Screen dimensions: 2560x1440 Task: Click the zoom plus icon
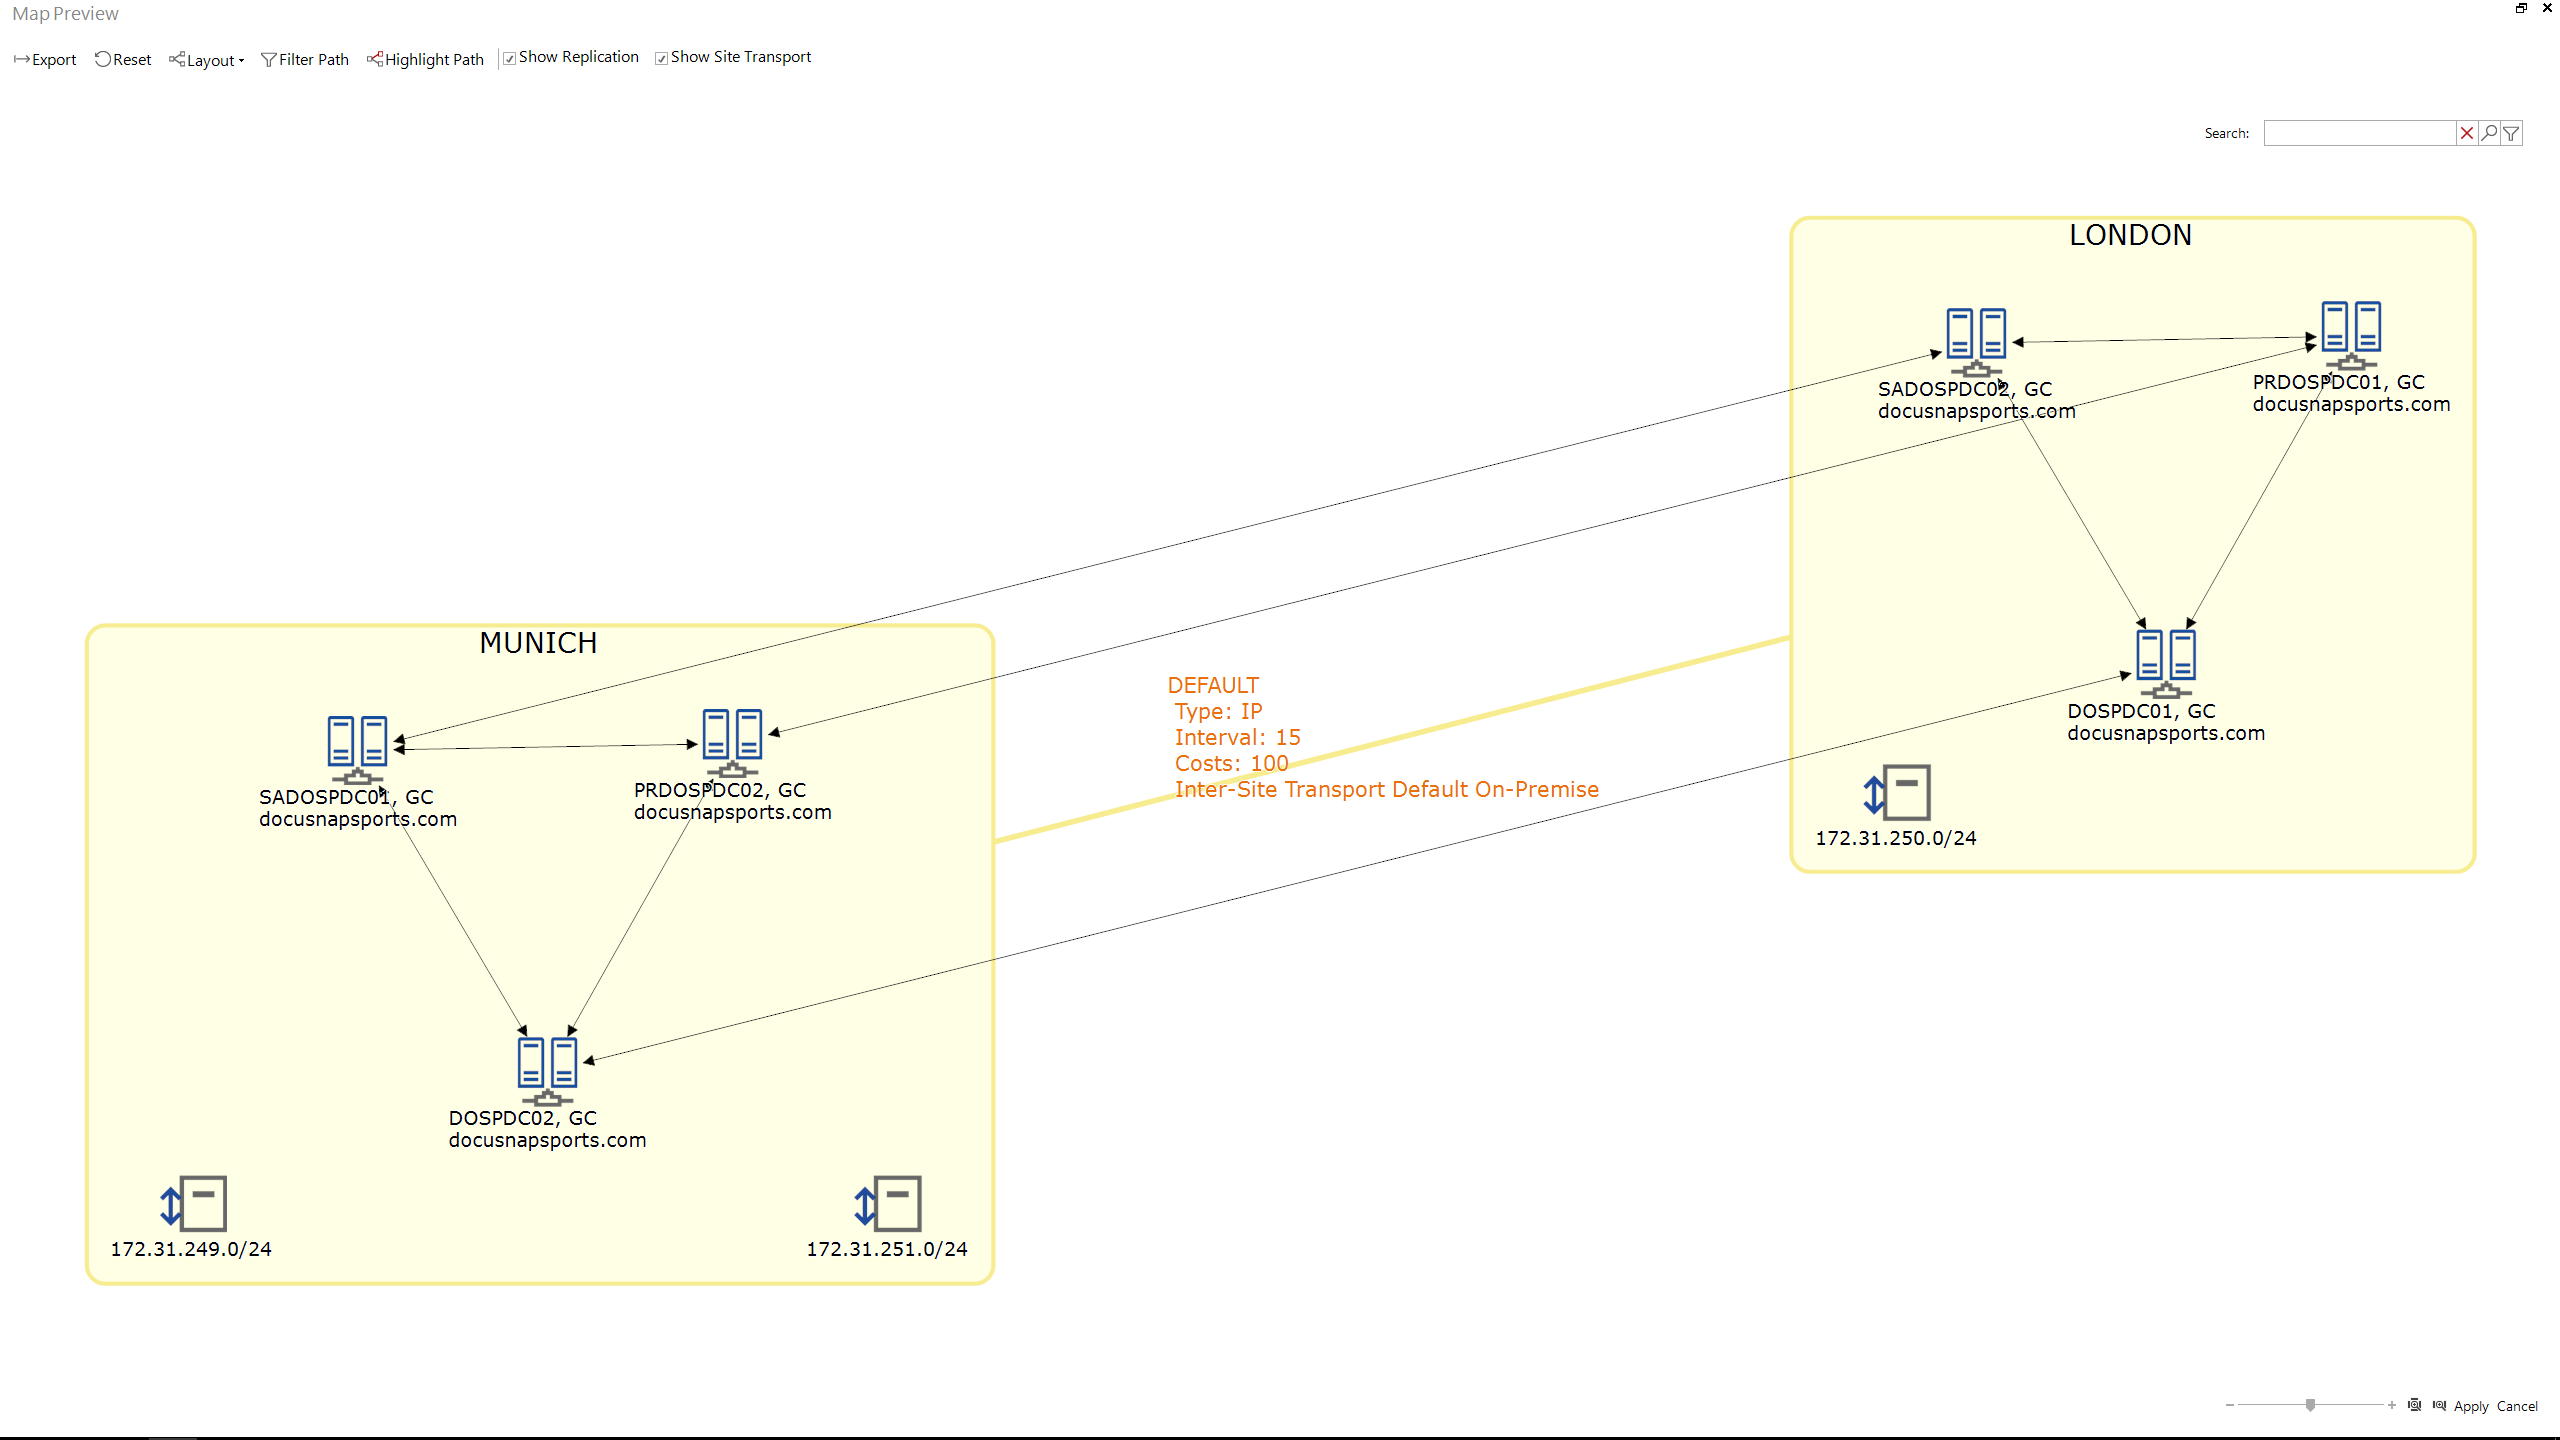(x=2392, y=1405)
